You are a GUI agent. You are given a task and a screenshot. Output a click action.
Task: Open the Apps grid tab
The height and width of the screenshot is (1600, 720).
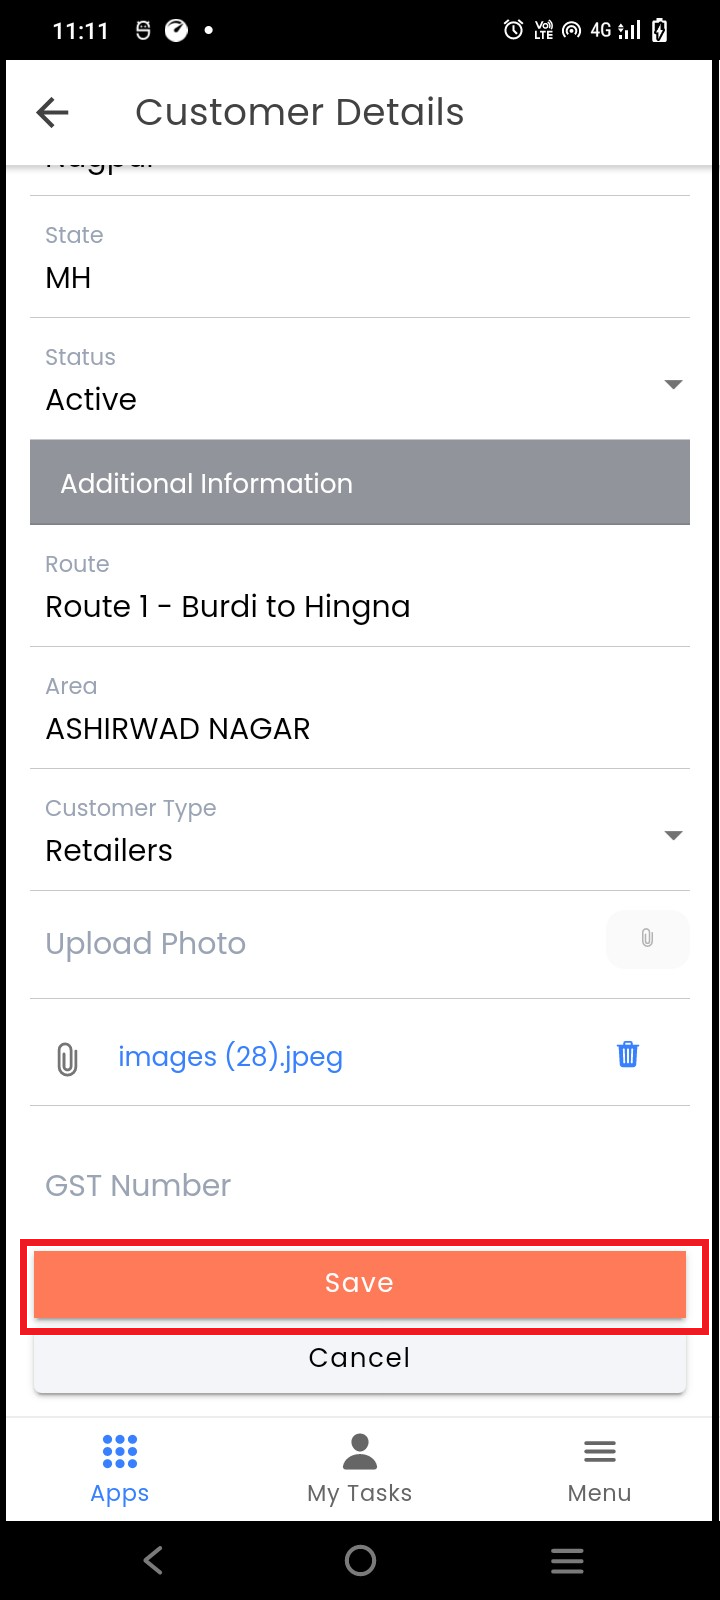coord(119,1467)
